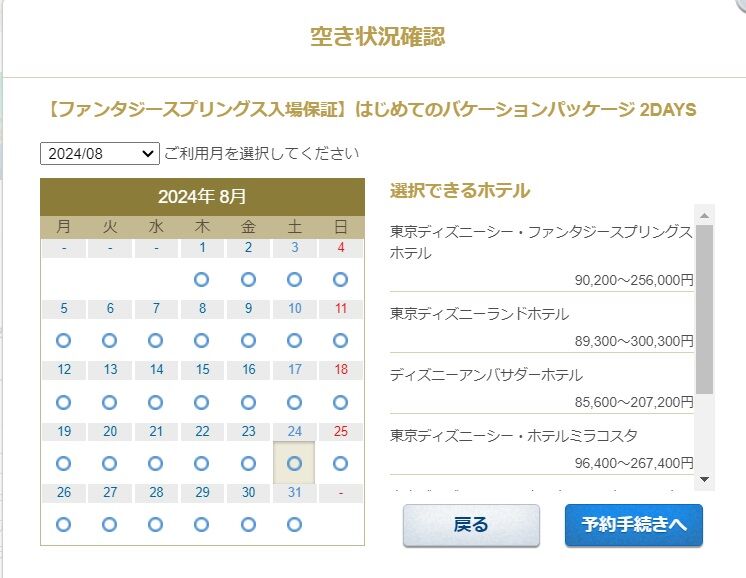Pick the August 26 availability circle

click(64, 524)
